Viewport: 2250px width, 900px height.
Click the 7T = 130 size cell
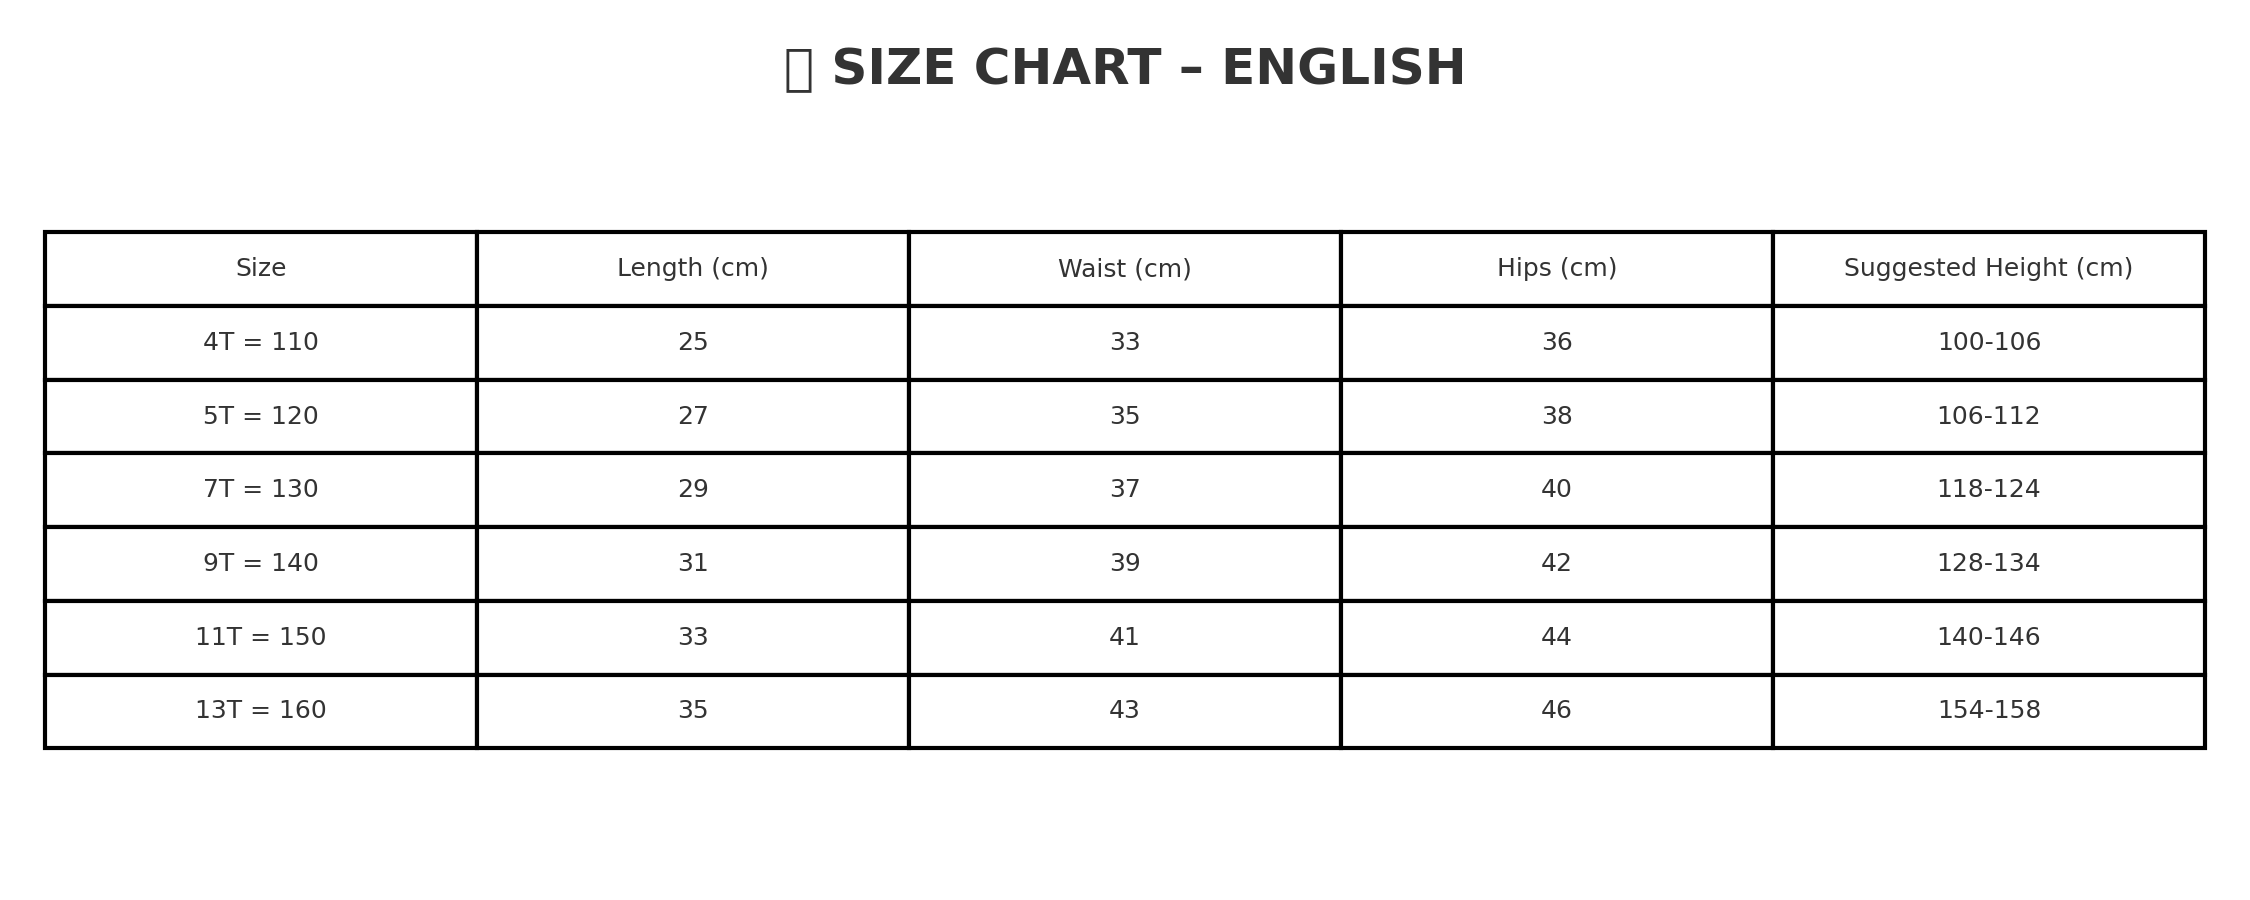pyautogui.click(x=261, y=490)
